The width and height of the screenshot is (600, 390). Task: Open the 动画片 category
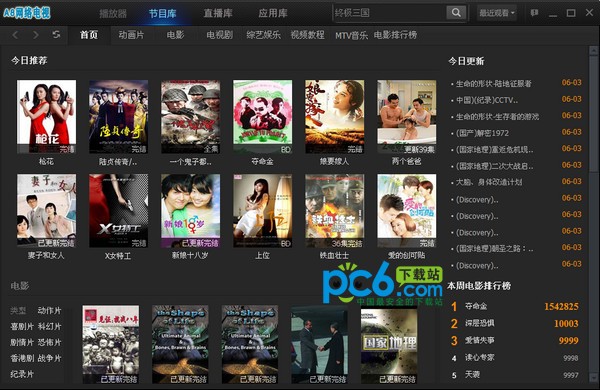coord(131,35)
